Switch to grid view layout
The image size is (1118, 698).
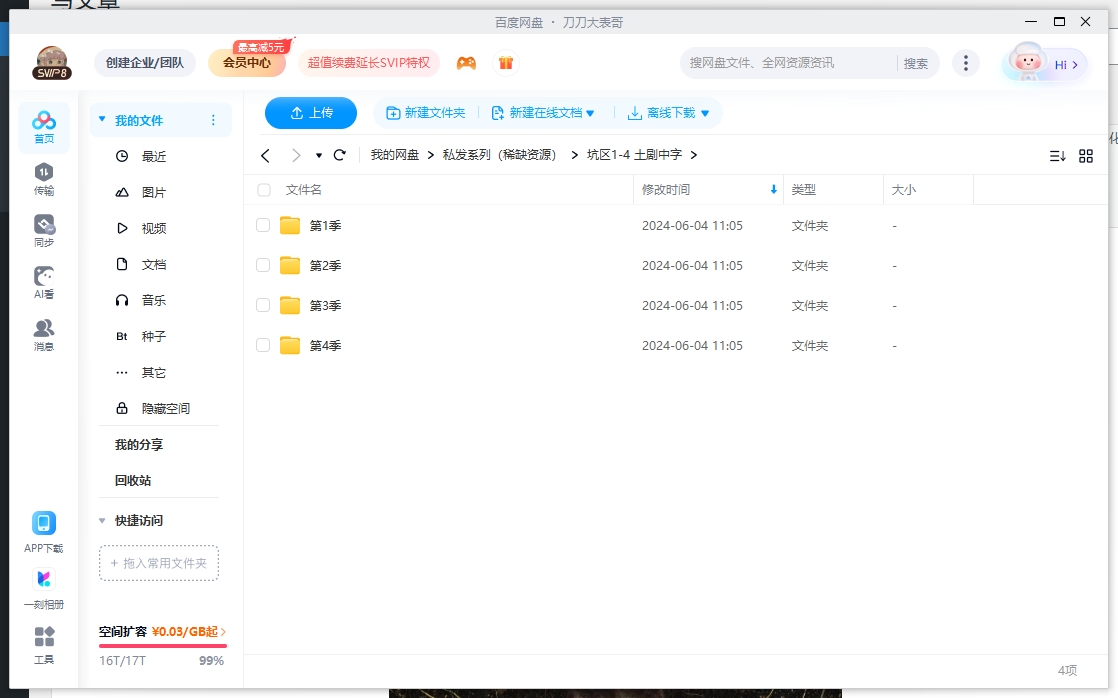tap(1086, 157)
